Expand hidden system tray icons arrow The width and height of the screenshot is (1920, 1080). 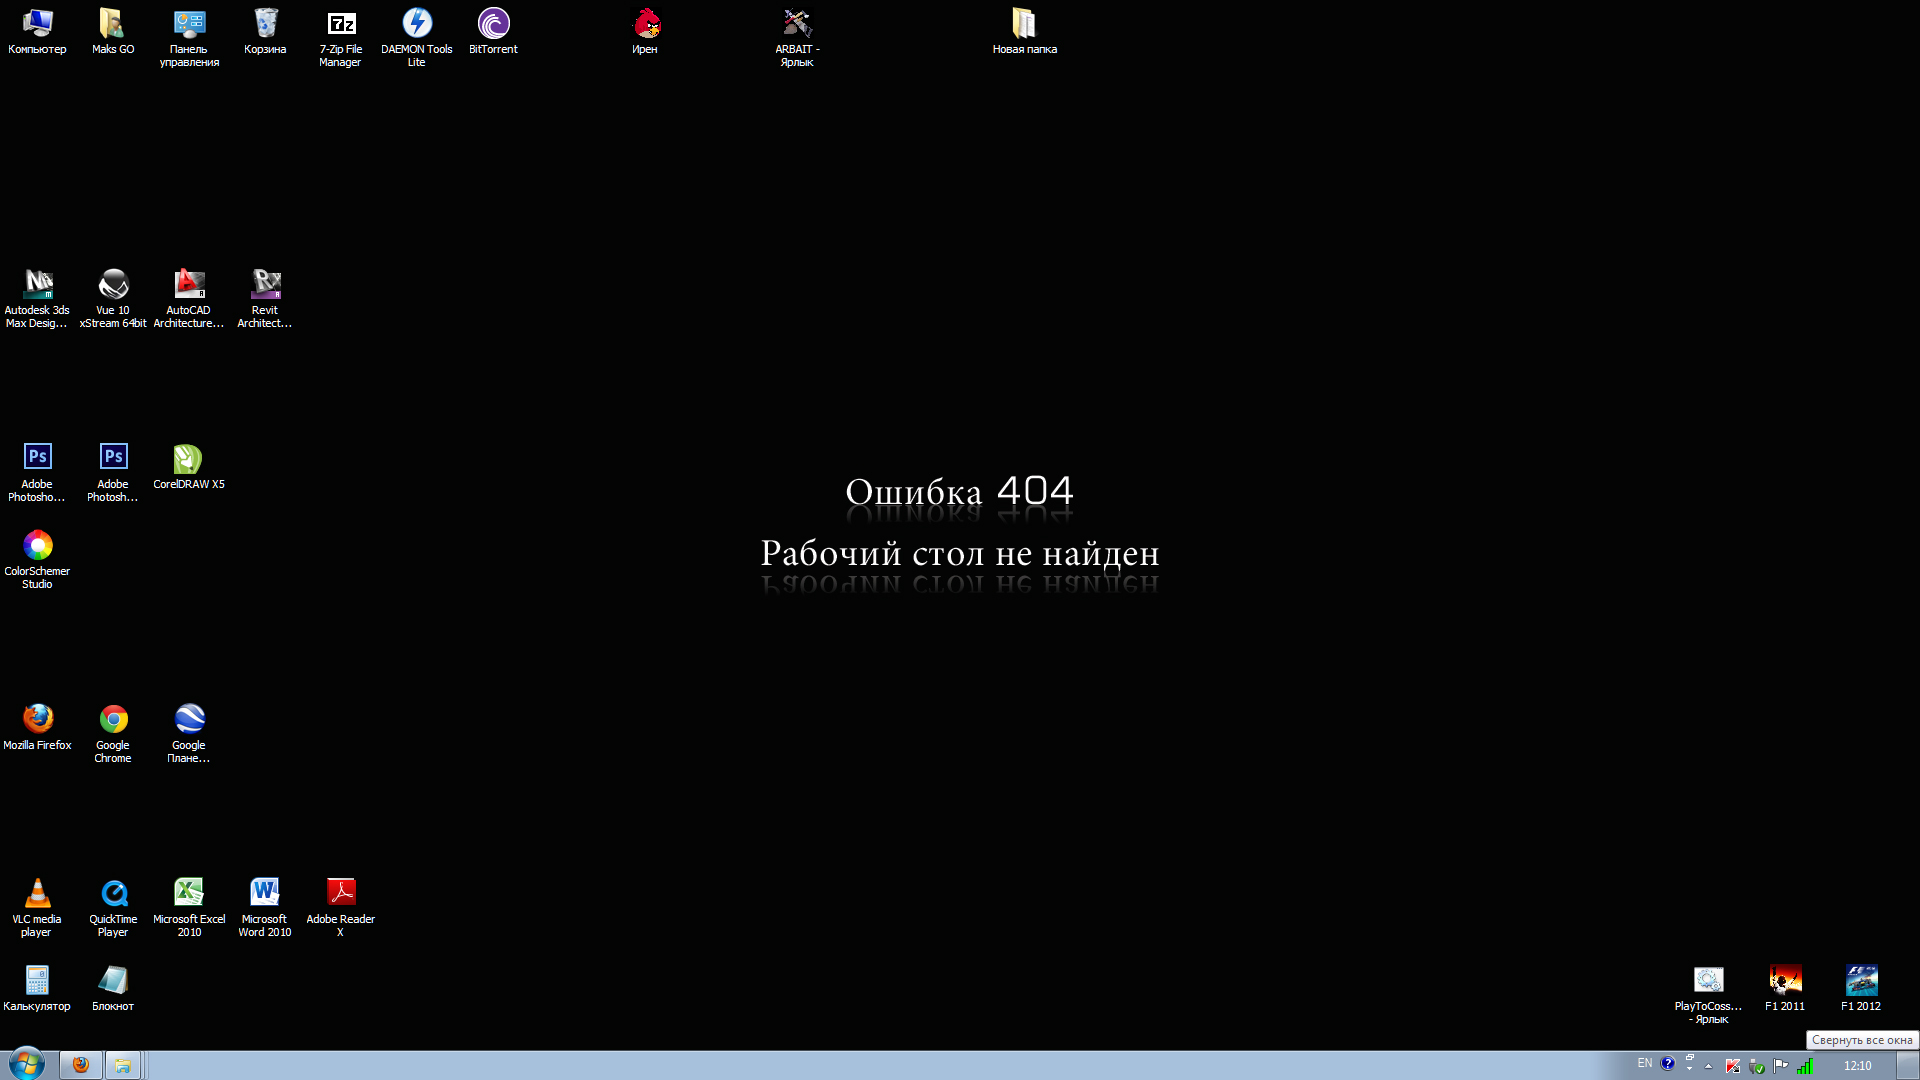tap(1709, 1066)
